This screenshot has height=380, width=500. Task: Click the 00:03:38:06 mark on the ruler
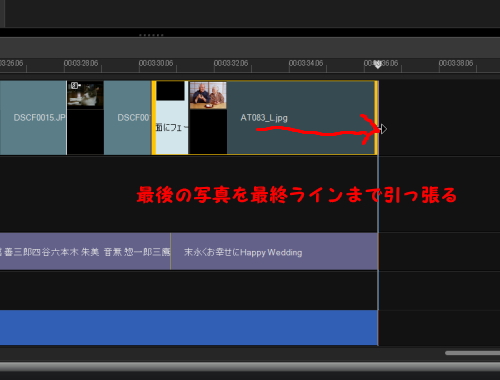click(456, 63)
